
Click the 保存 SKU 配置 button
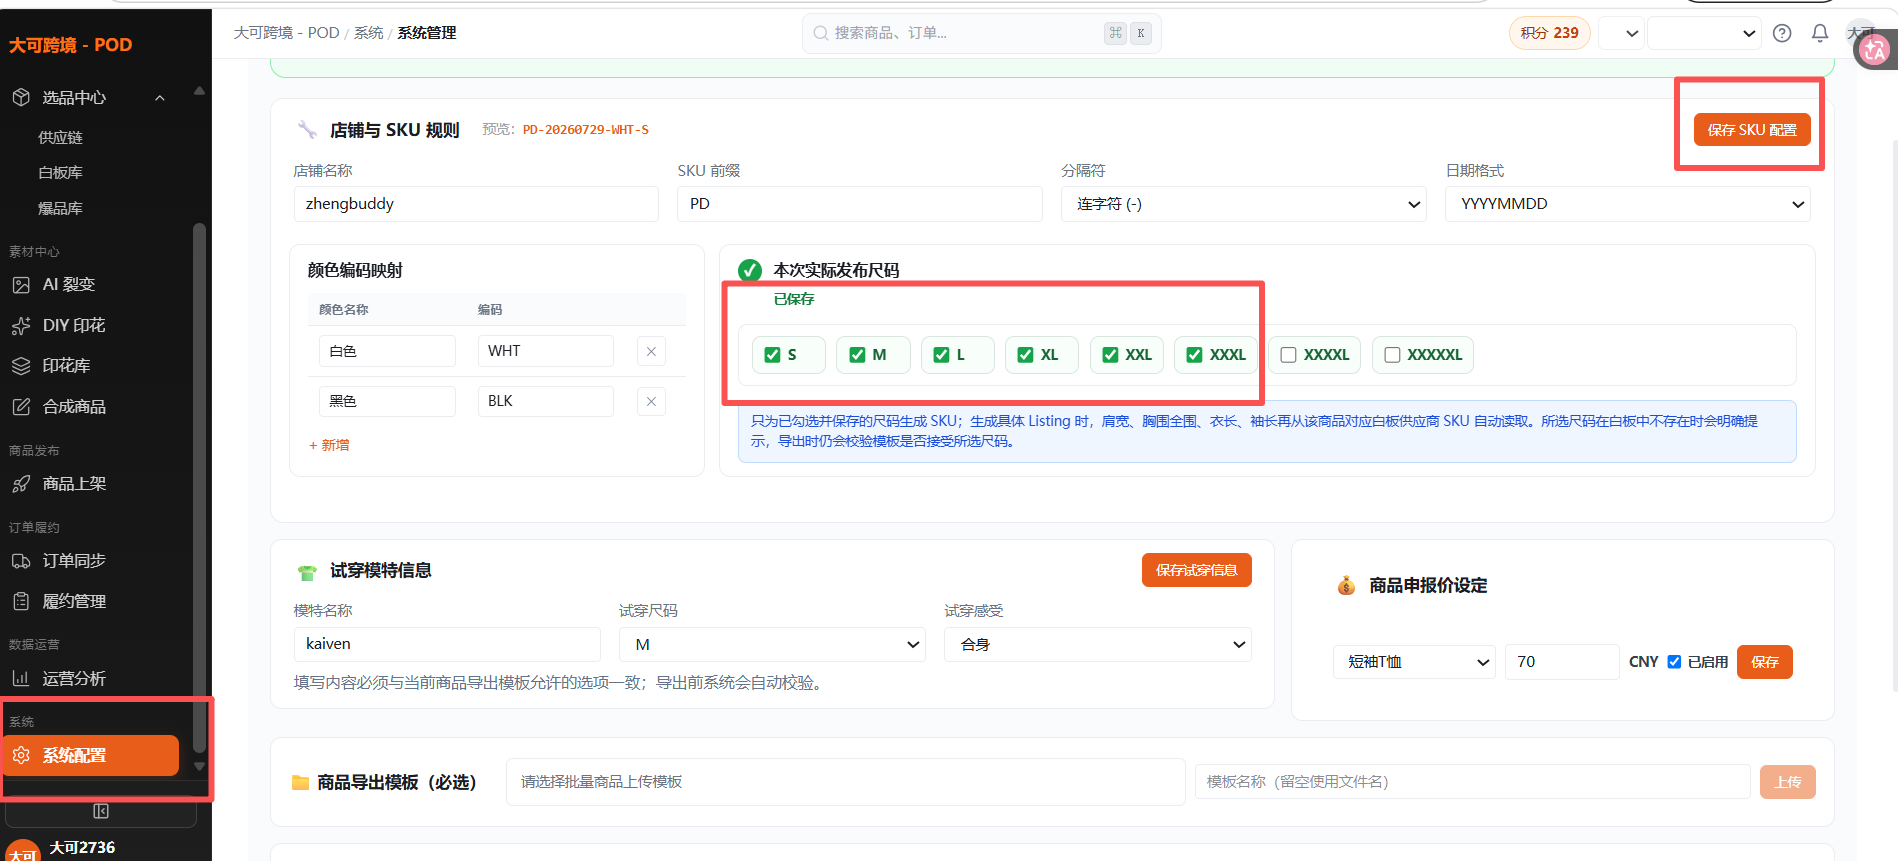(x=1752, y=130)
